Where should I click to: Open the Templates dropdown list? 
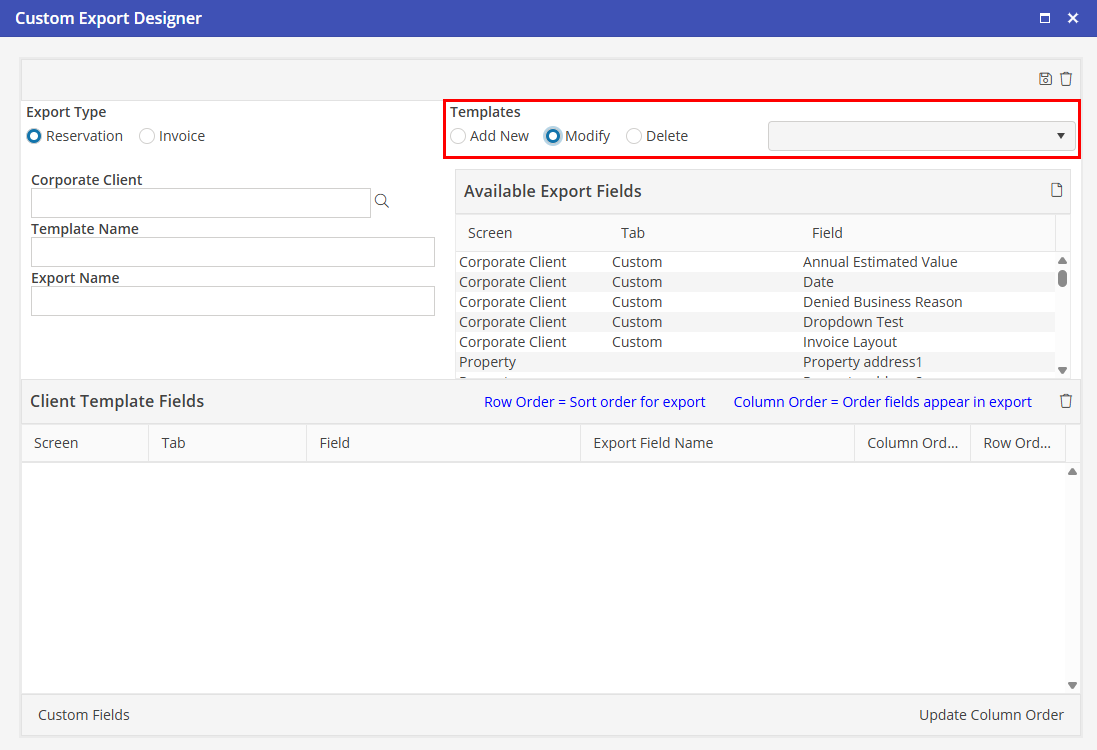tap(921, 136)
